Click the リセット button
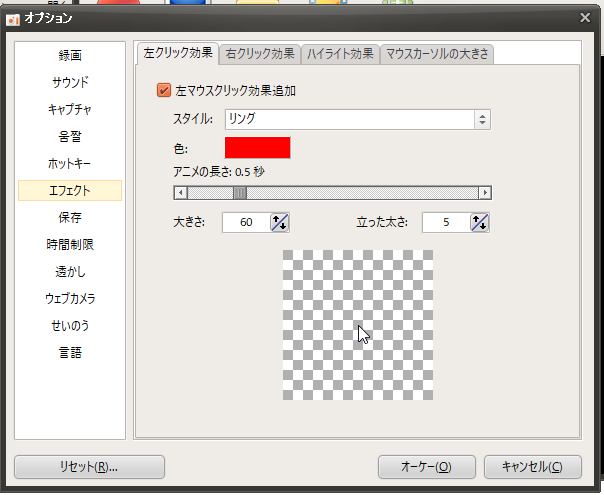 (89, 467)
